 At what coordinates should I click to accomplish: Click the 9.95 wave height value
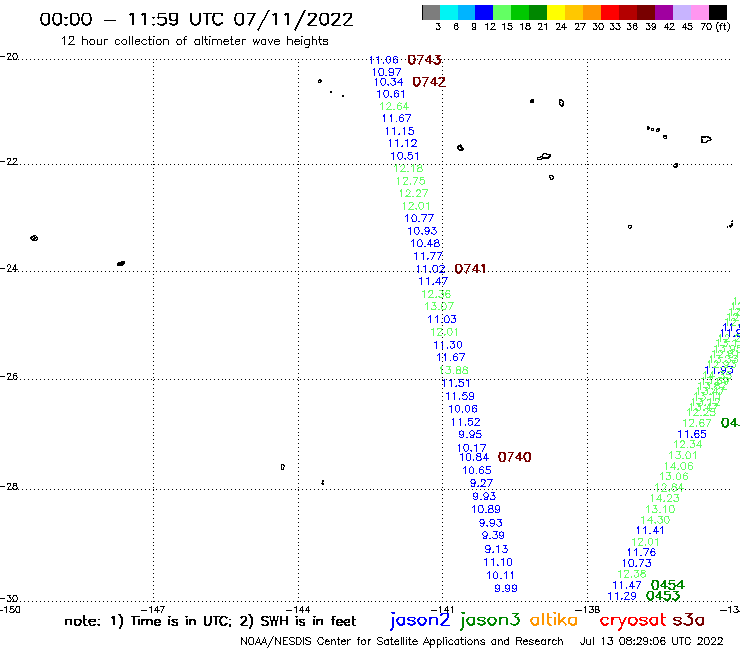coord(470,434)
